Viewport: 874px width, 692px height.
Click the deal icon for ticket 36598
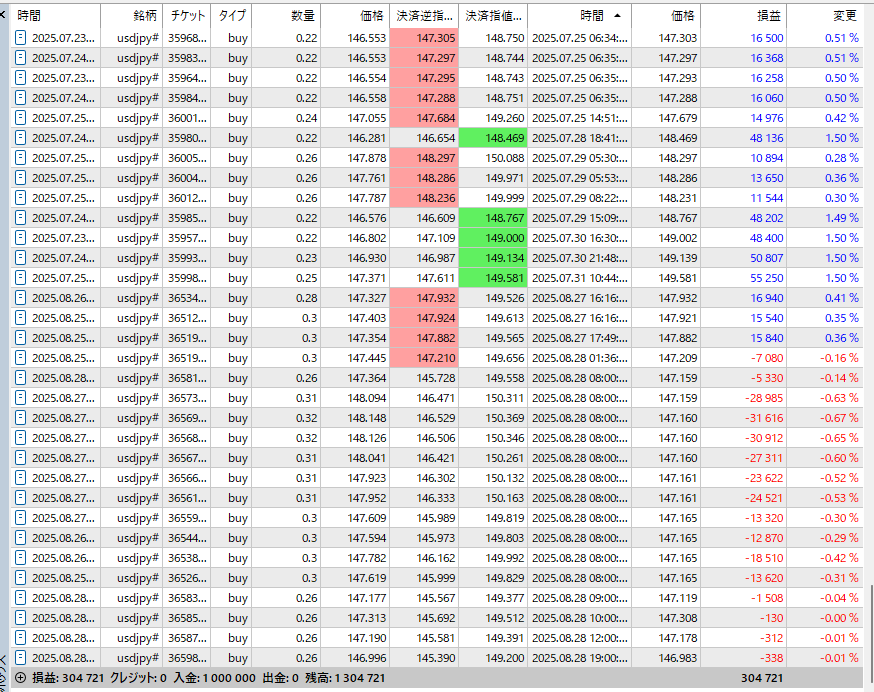point(21,658)
